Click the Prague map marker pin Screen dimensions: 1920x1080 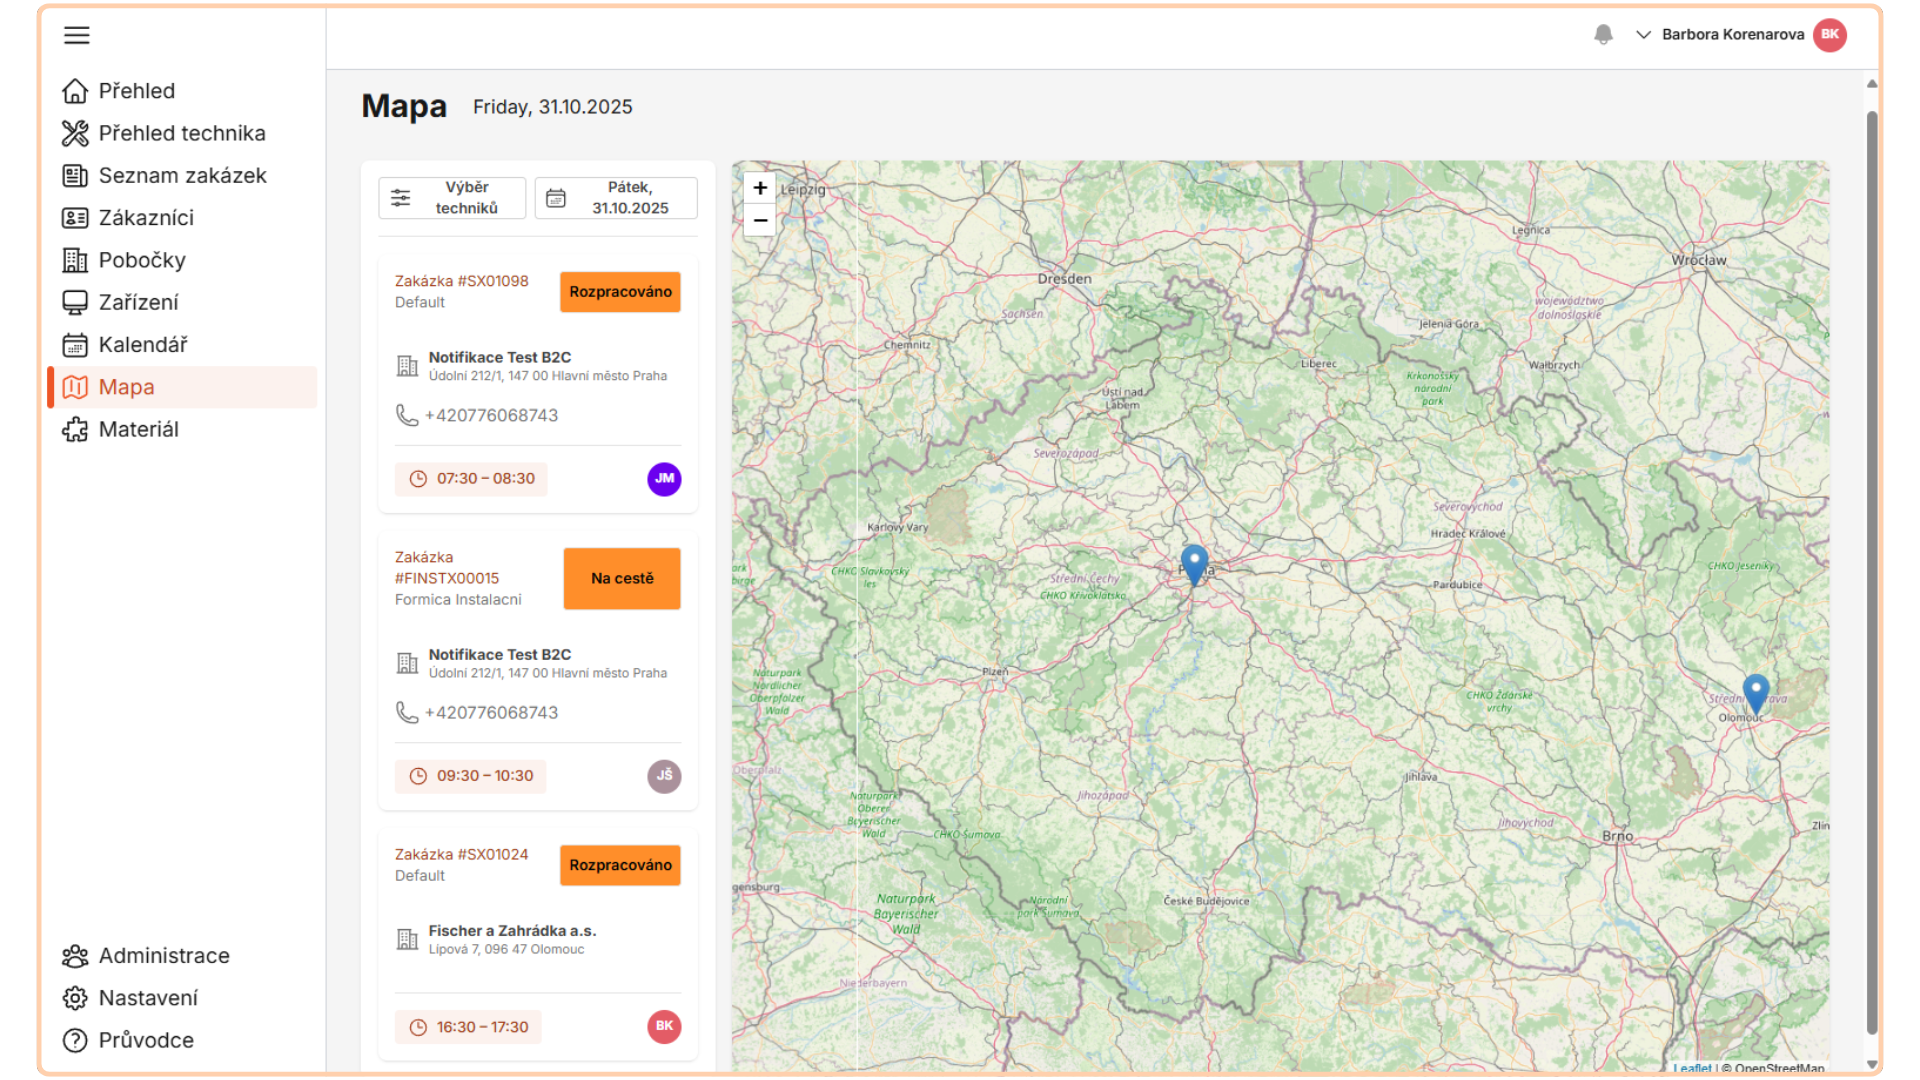(1194, 563)
